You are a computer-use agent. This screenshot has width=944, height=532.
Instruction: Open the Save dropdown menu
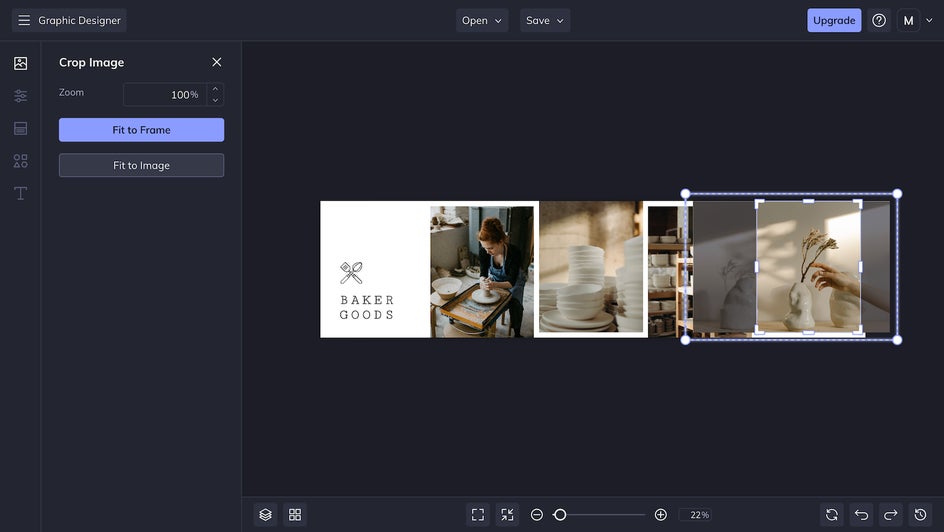pyautogui.click(x=545, y=20)
